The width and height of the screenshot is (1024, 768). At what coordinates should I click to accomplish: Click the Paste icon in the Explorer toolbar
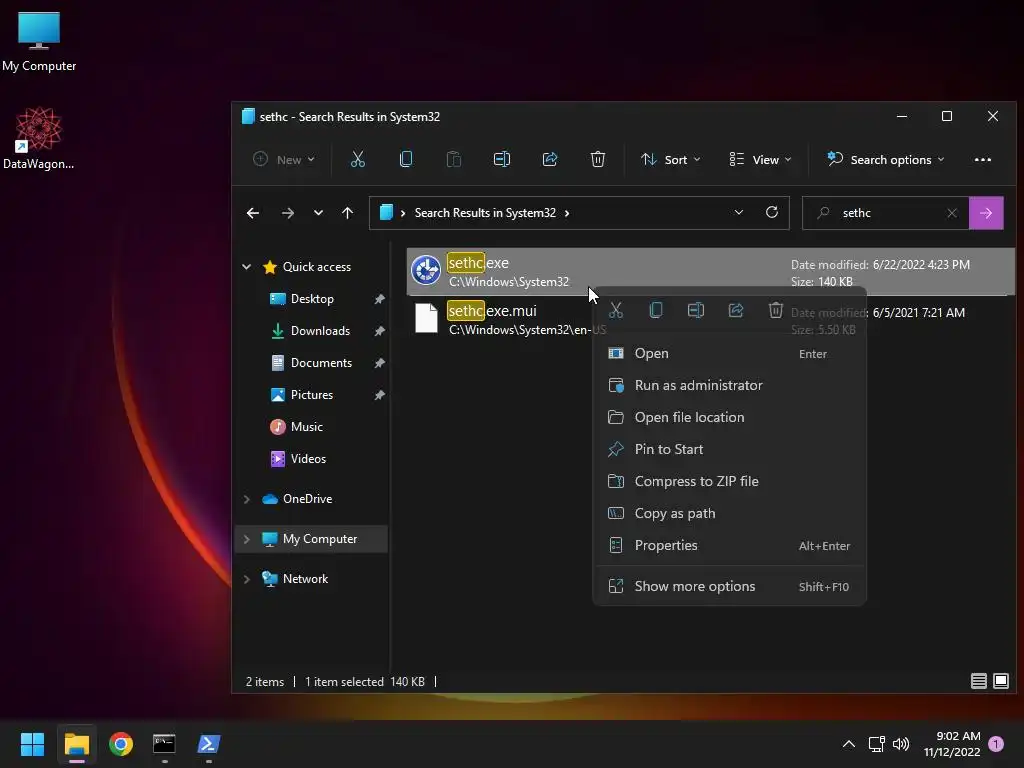453,159
